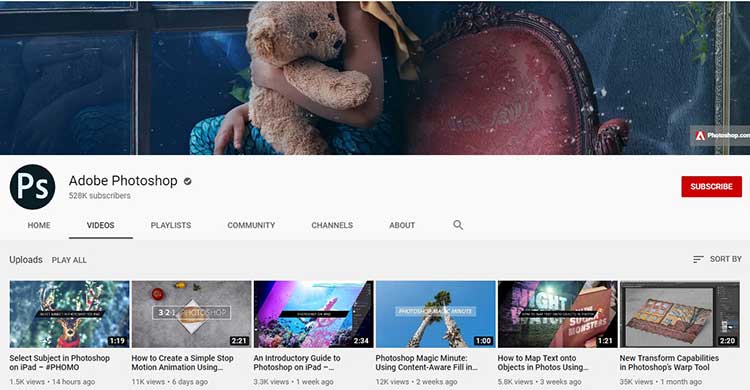Image resolution: width=750 pixels, height=390 pixels.
Task: Click the '11K views • 6 days ago' text
Action: 170,382
